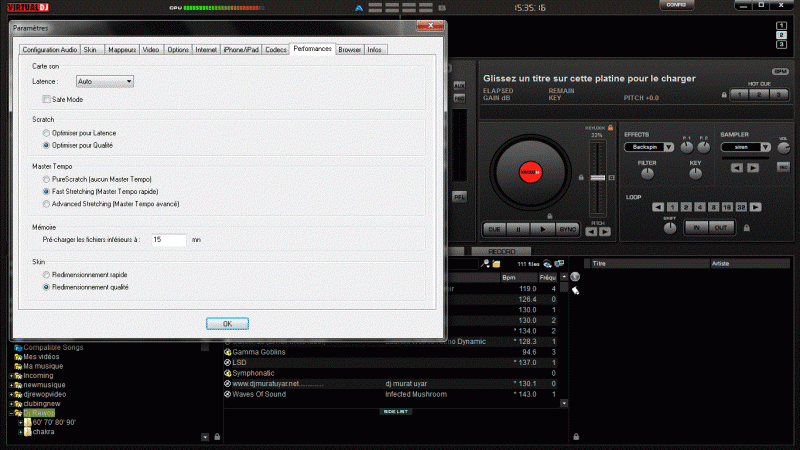Click the loop SHIFT knob
The image size is (800, 450).
669,228
